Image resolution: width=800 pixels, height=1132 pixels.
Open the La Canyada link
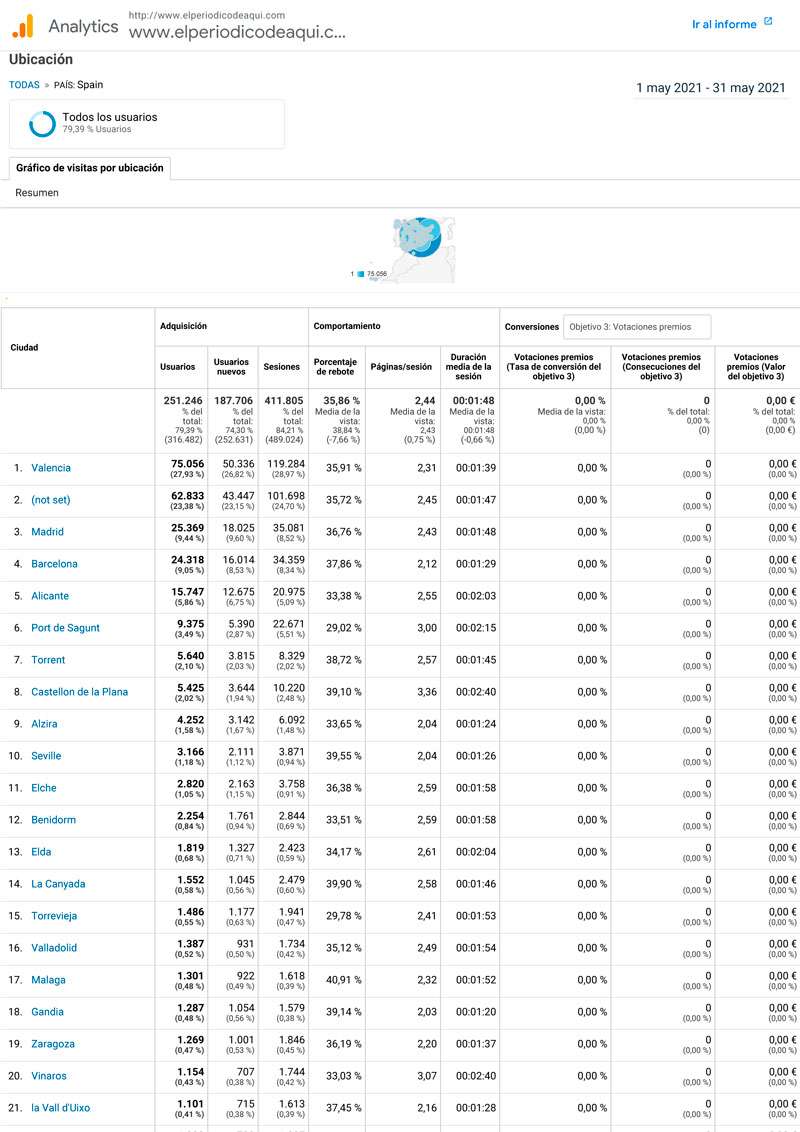tap(58, 884)
